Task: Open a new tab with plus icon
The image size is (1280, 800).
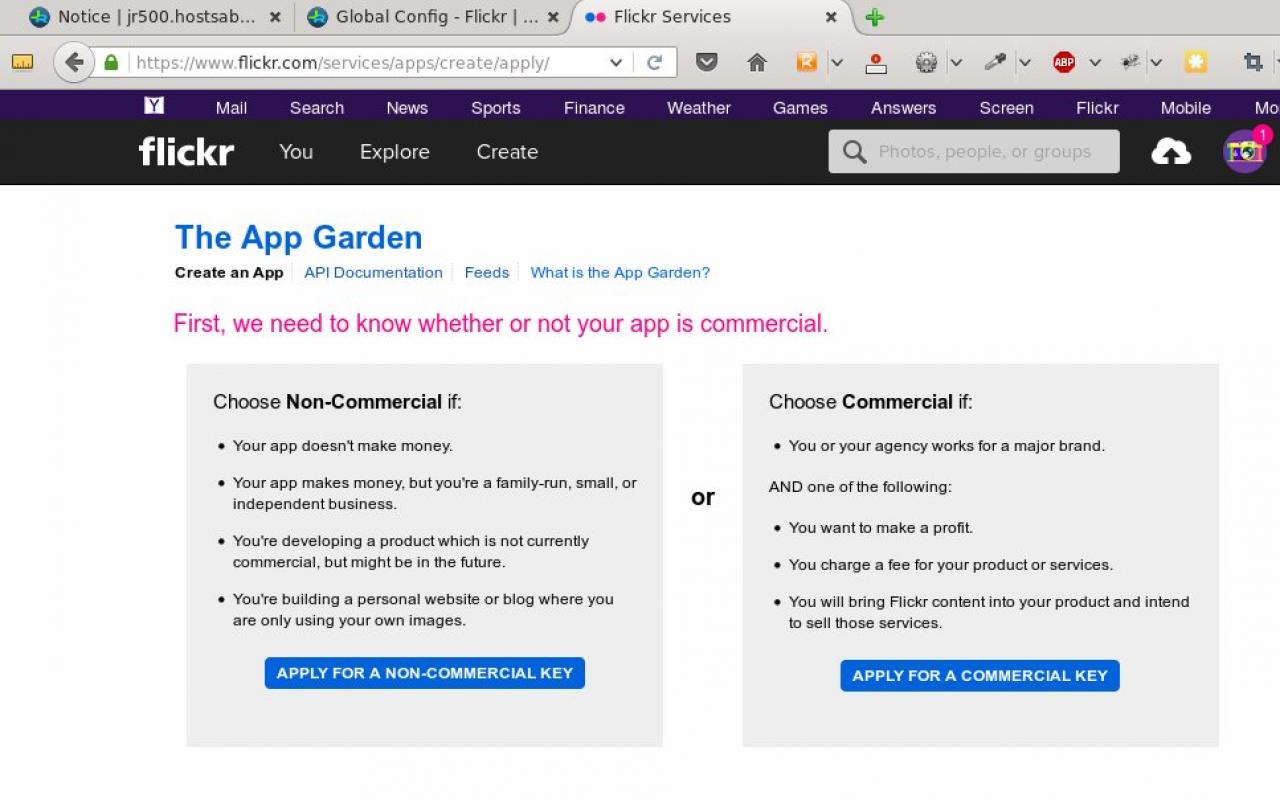Action: pyautogui.click(x=875, y=17)
